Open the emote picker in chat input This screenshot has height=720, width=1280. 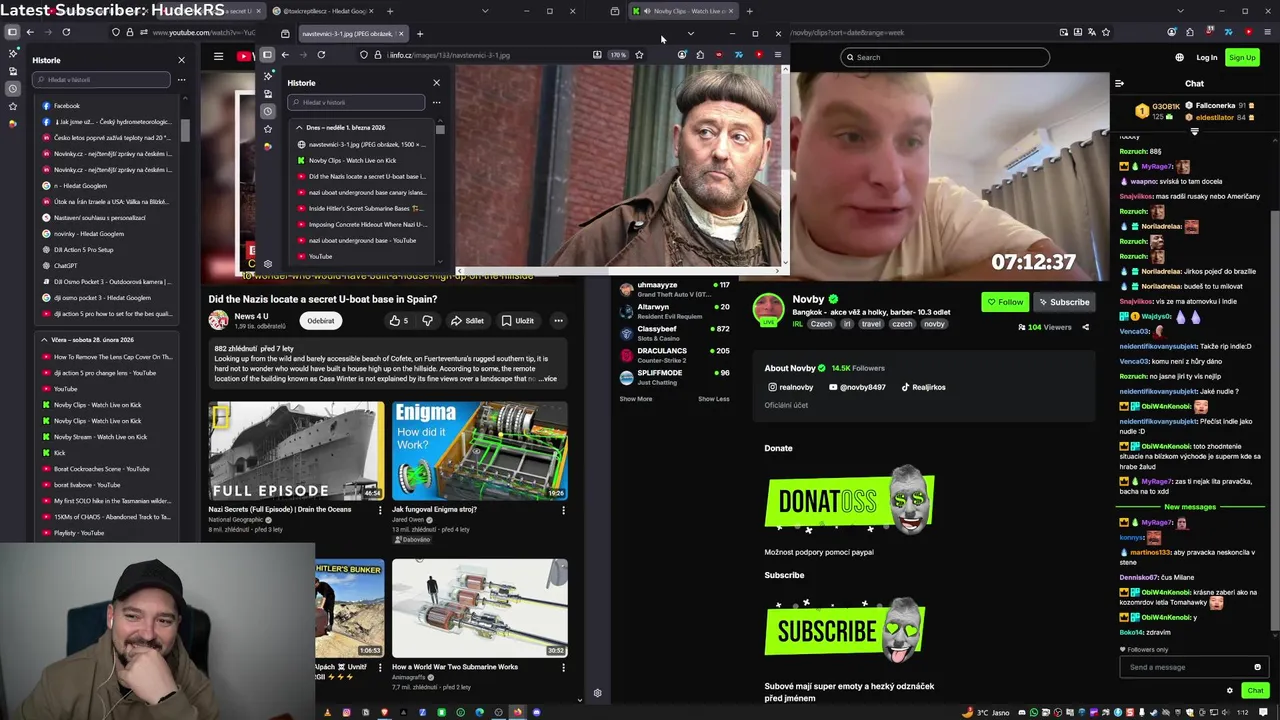coord(1257,667)
